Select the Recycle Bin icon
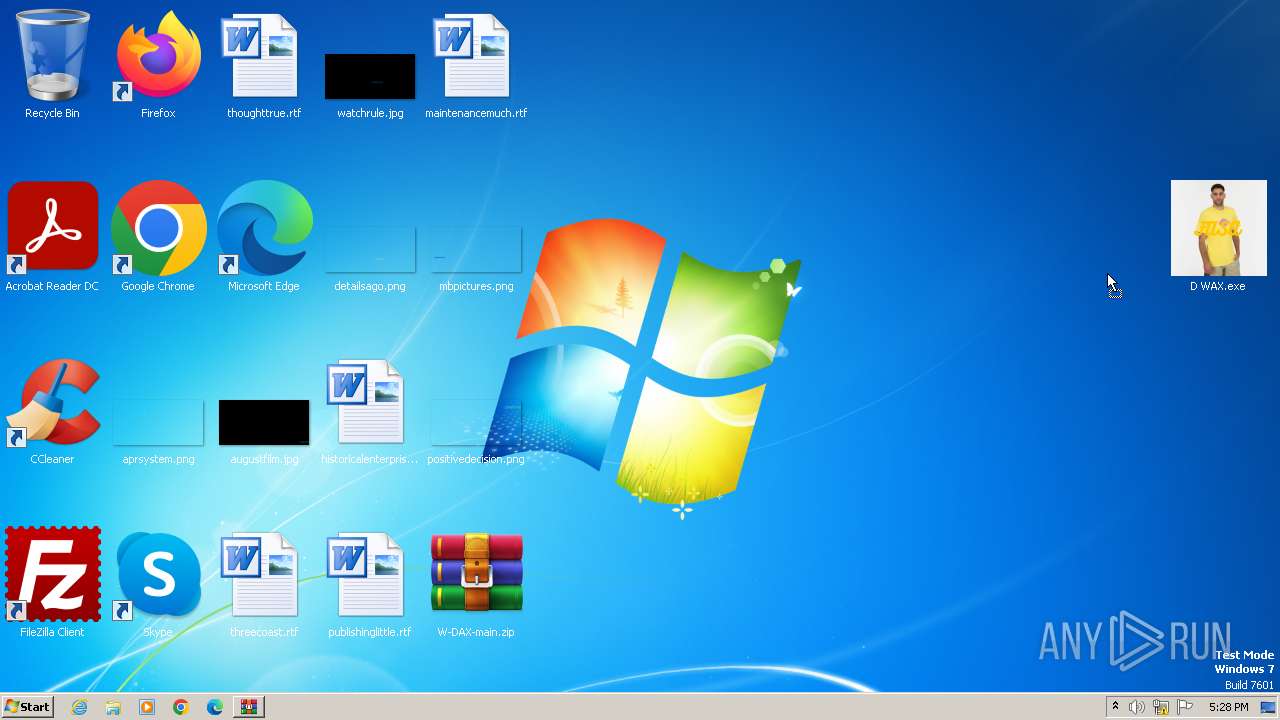This screenshot has width=1280, height=720. pos(52,66)
